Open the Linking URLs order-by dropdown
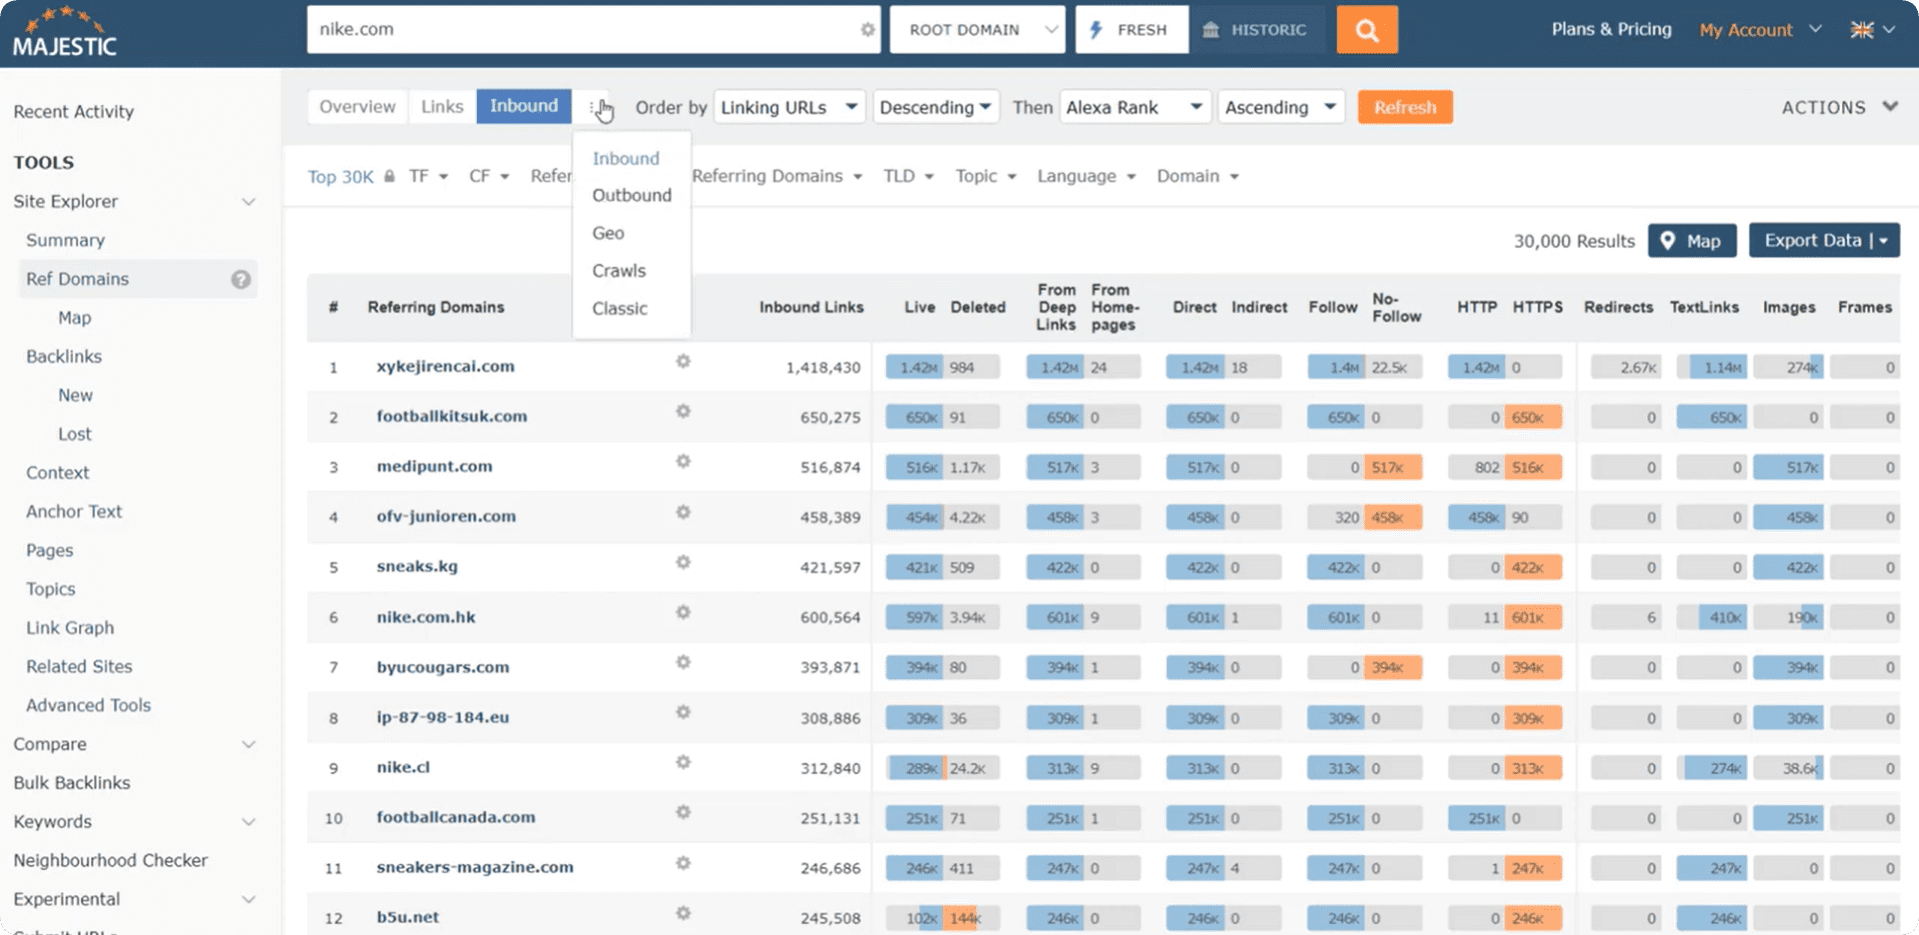 pos(789,107)
